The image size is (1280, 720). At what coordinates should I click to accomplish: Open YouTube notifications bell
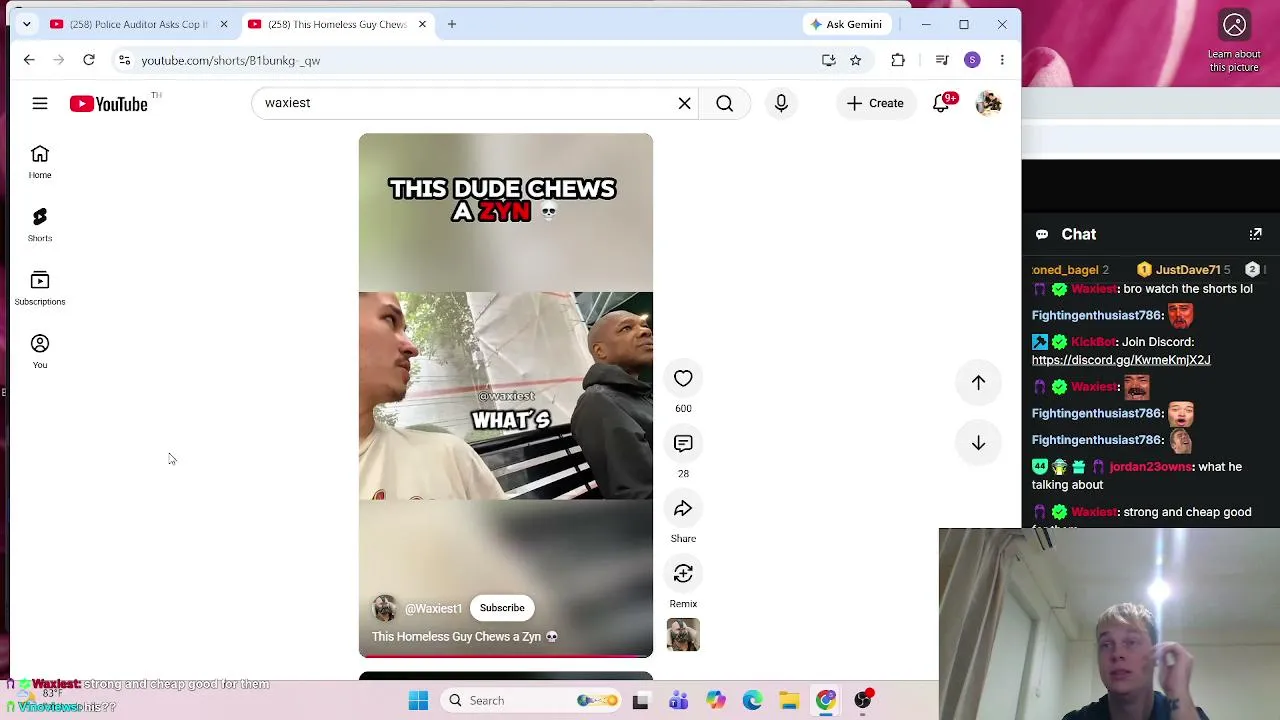coord(941,103)
